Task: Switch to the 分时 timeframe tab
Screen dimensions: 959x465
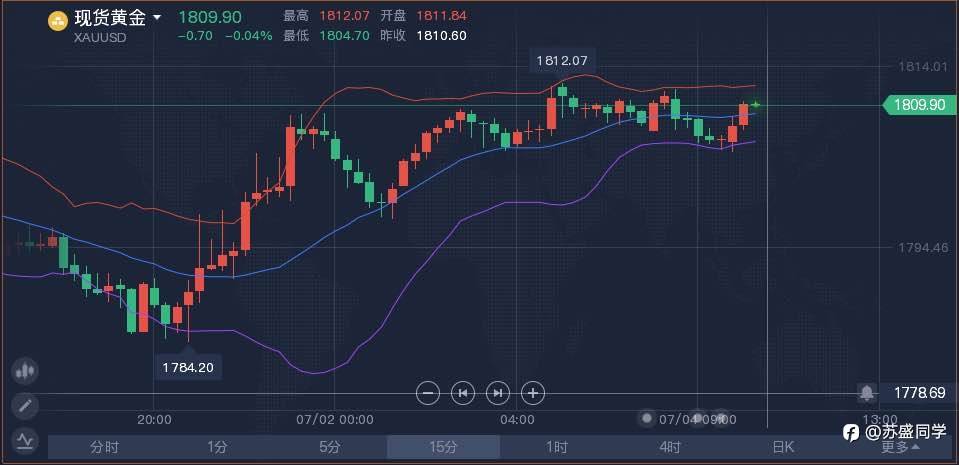Action: (104, 447)
